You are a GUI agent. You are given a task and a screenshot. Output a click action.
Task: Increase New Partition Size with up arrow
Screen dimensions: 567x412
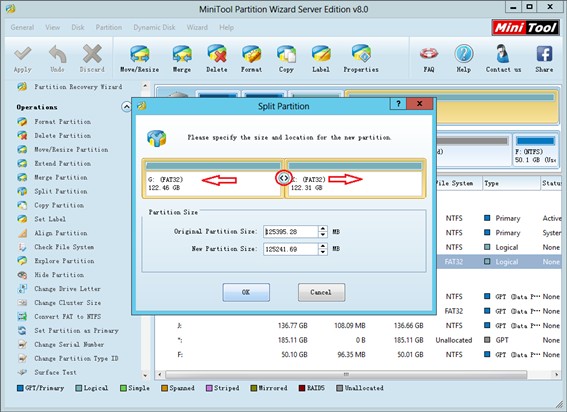[323, 246]
